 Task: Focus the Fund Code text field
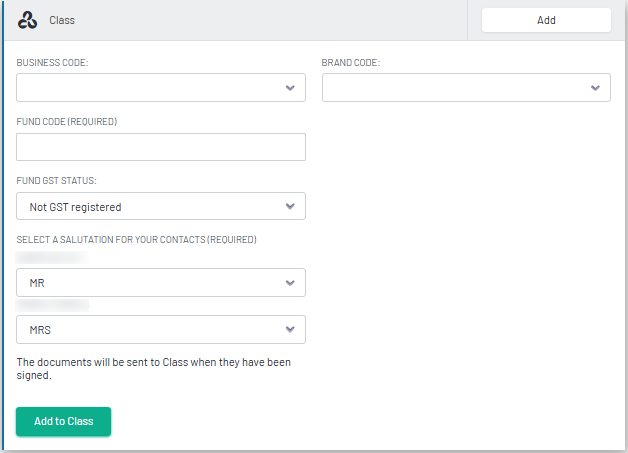tap(160, 147)
